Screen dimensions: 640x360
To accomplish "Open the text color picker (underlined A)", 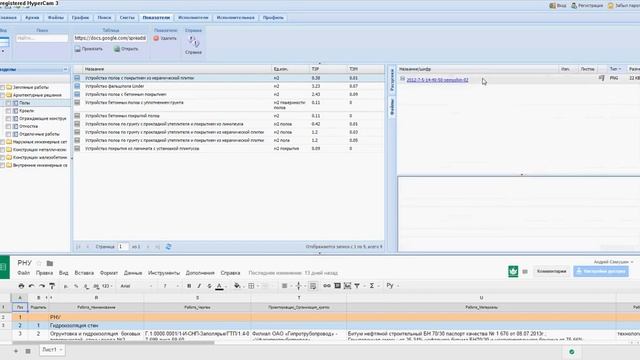I will coord(220,286).
